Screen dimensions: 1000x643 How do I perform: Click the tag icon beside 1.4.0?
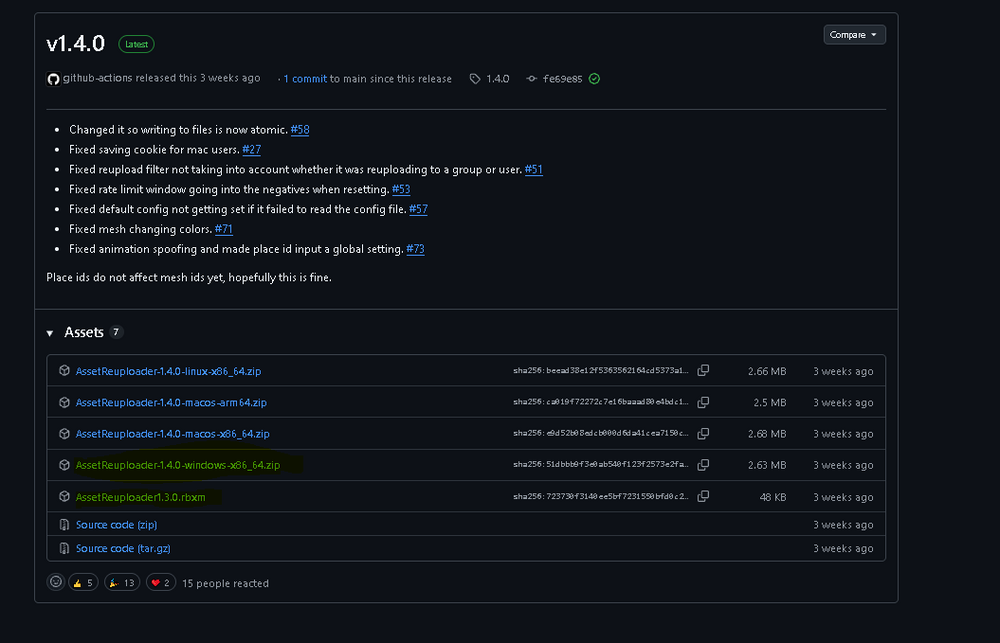pos(474,79)
